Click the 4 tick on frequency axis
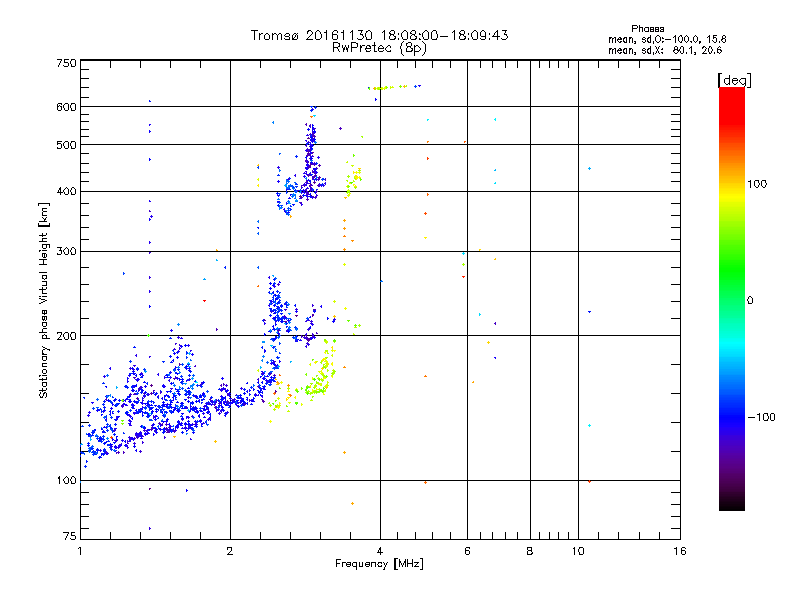800x600 pixels. click(380, 552)
